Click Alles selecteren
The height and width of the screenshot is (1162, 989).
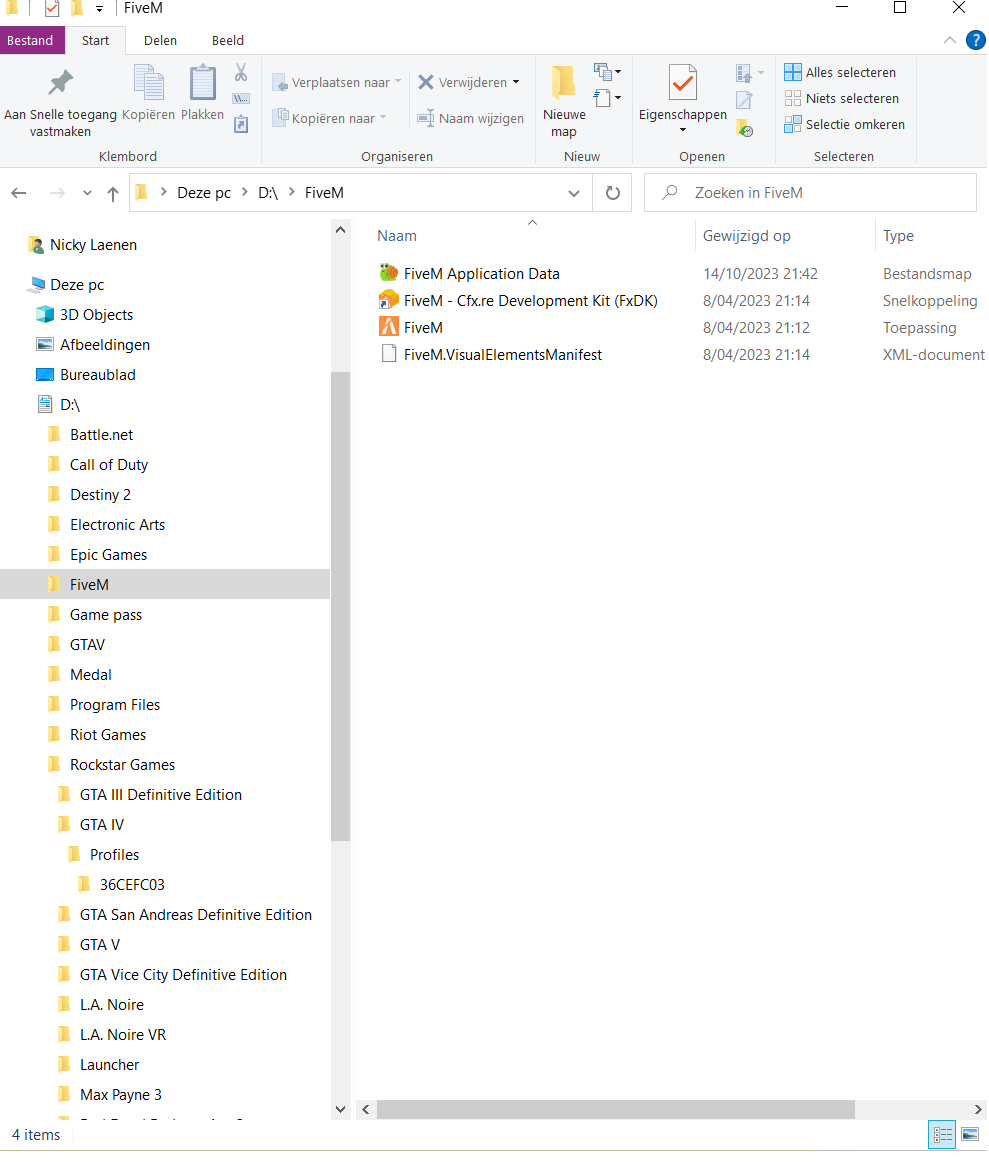[840, 73]
